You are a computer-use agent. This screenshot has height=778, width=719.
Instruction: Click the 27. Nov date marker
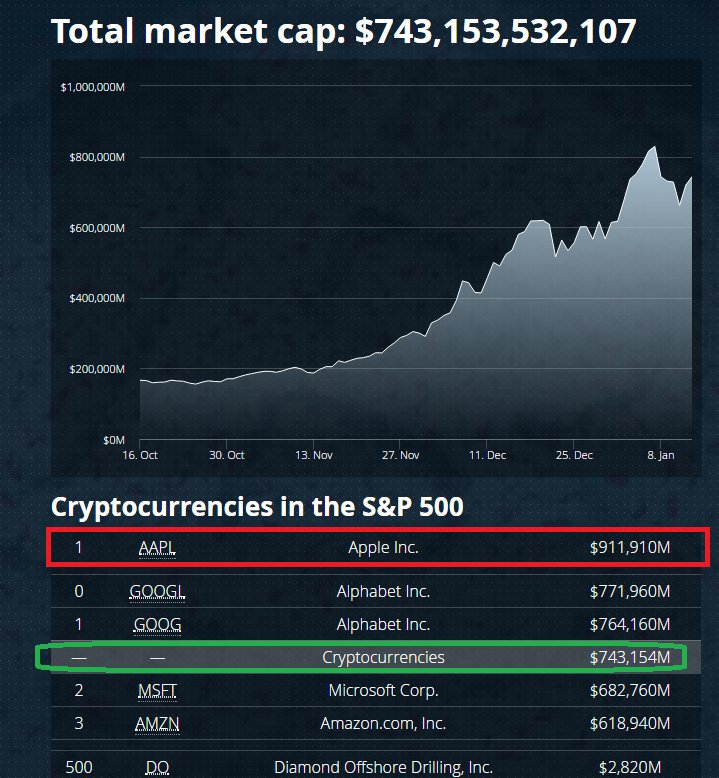400,455
